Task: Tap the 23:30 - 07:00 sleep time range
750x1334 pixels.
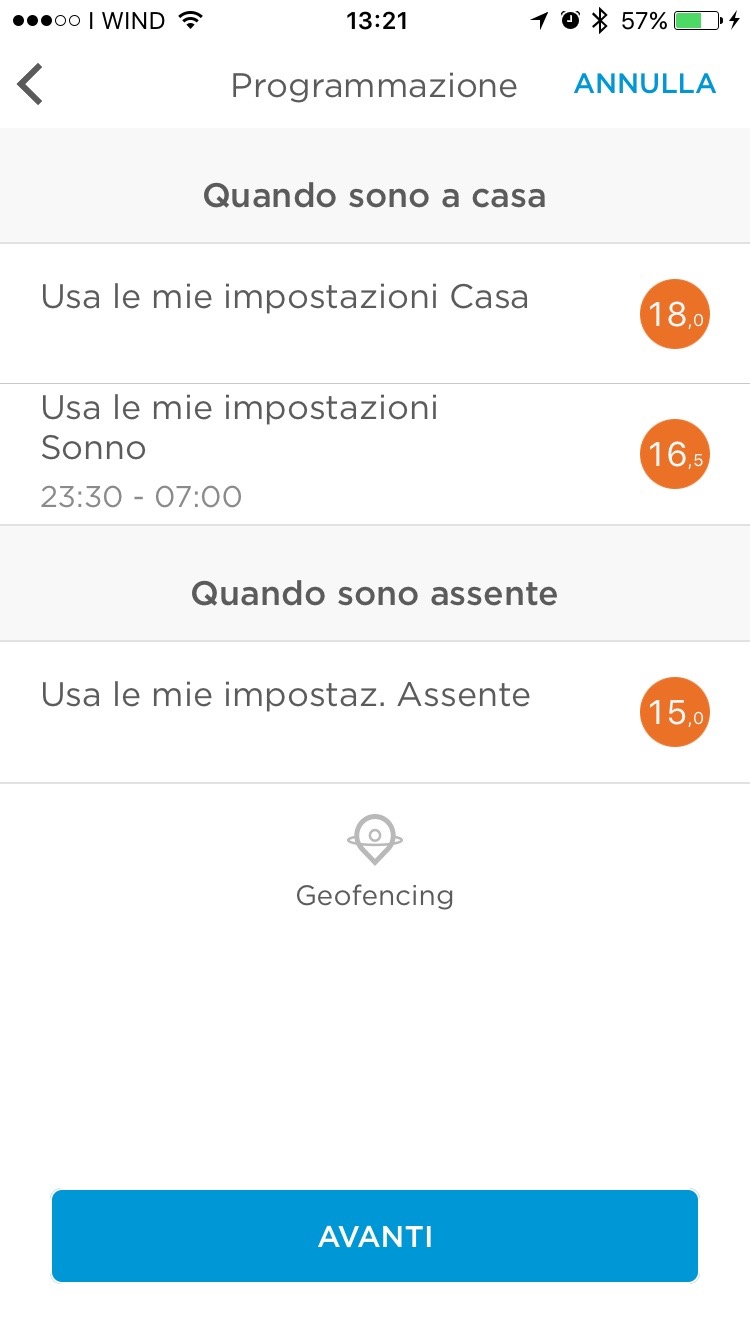Action: point(141,497)
